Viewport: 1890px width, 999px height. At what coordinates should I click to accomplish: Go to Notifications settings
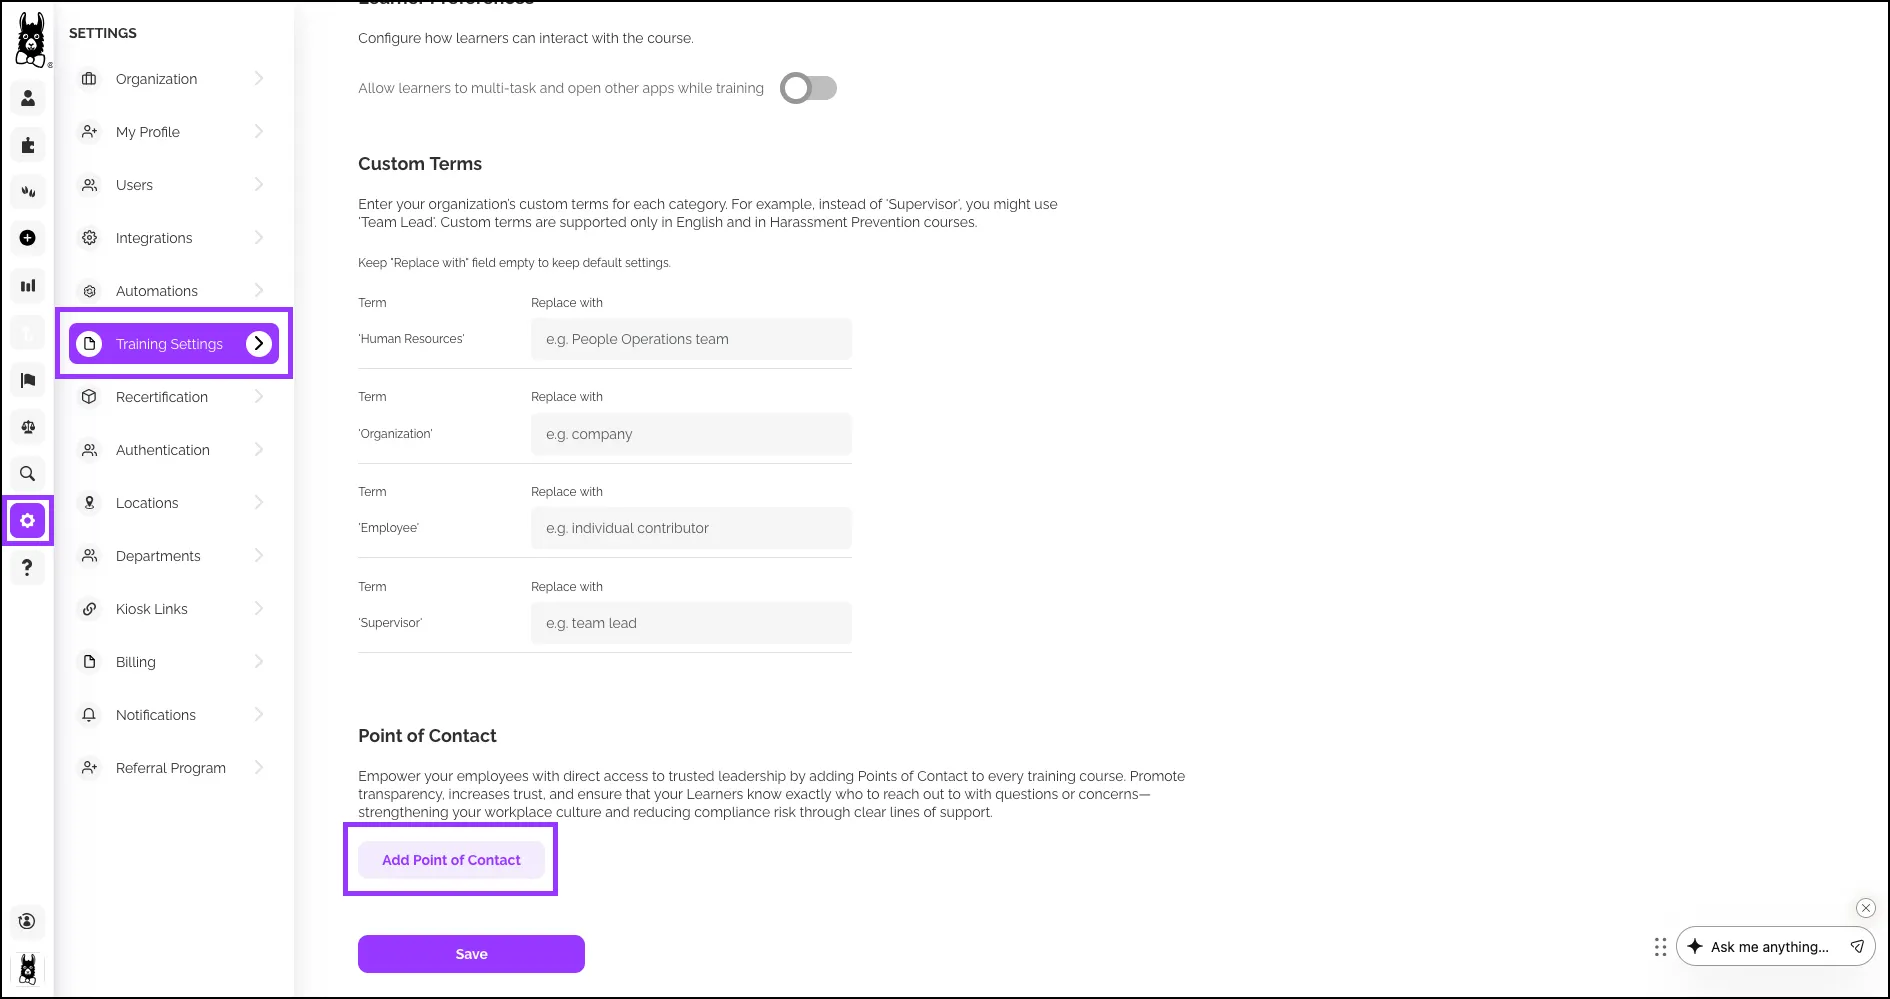156,715
